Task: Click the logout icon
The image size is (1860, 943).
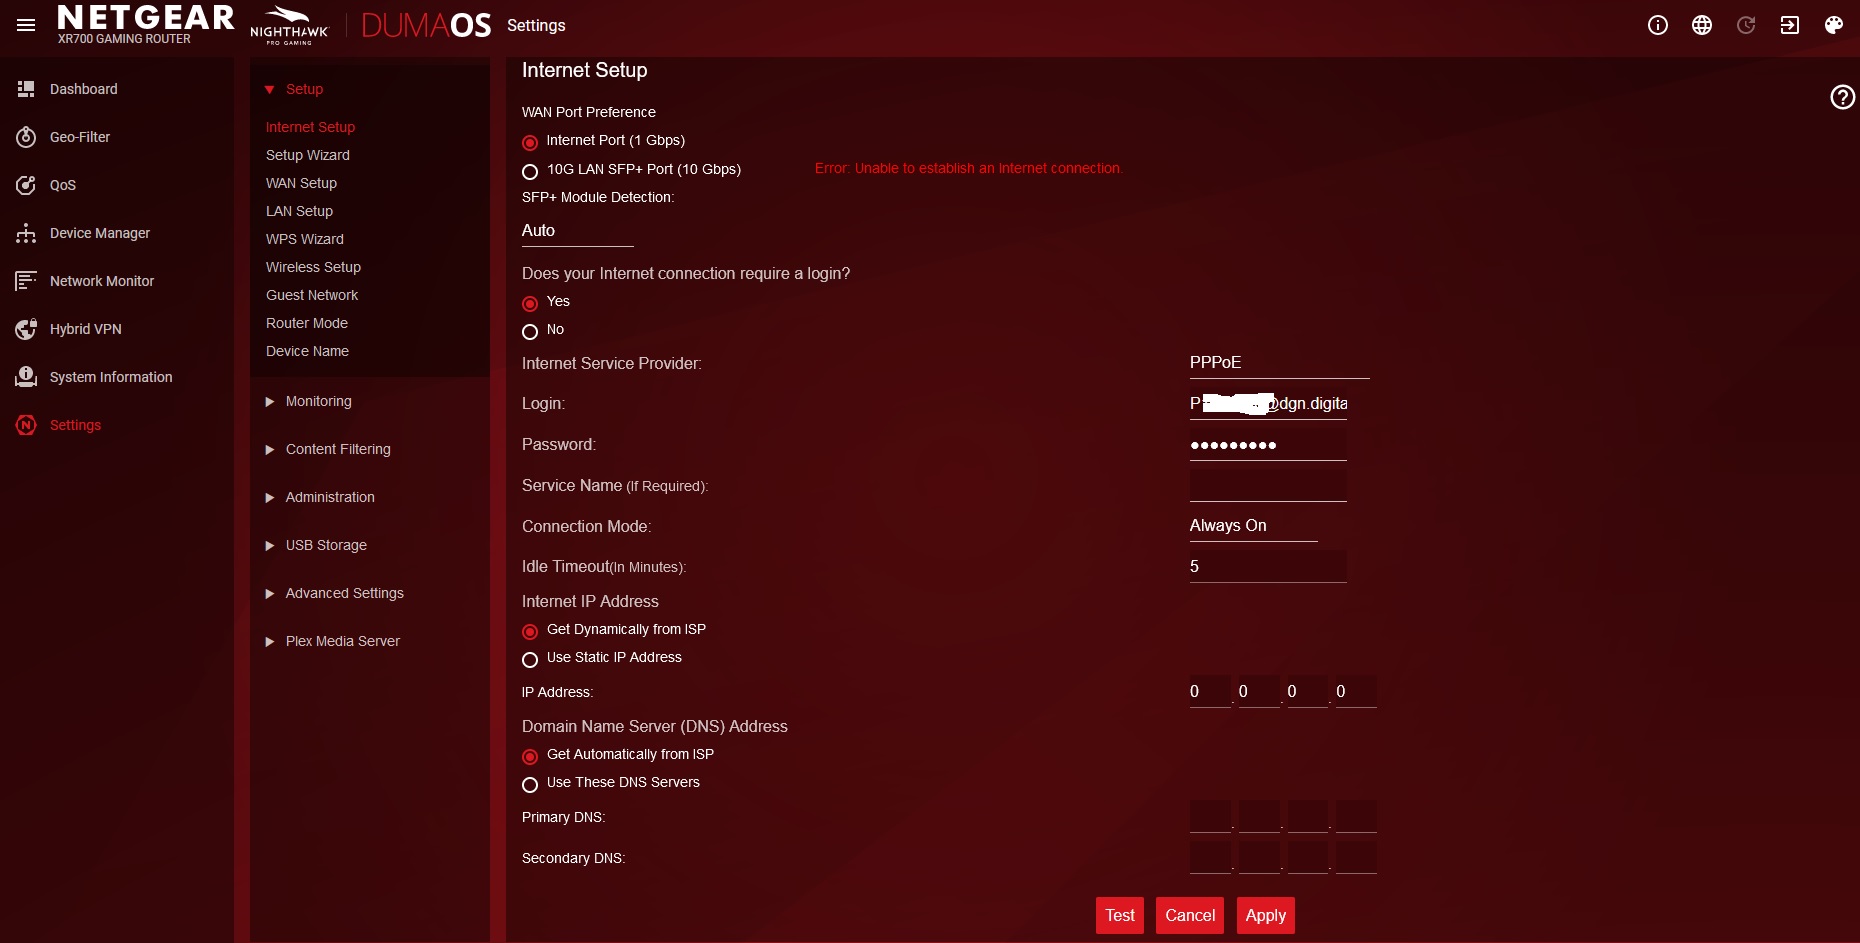Action: coord(1790,25)
